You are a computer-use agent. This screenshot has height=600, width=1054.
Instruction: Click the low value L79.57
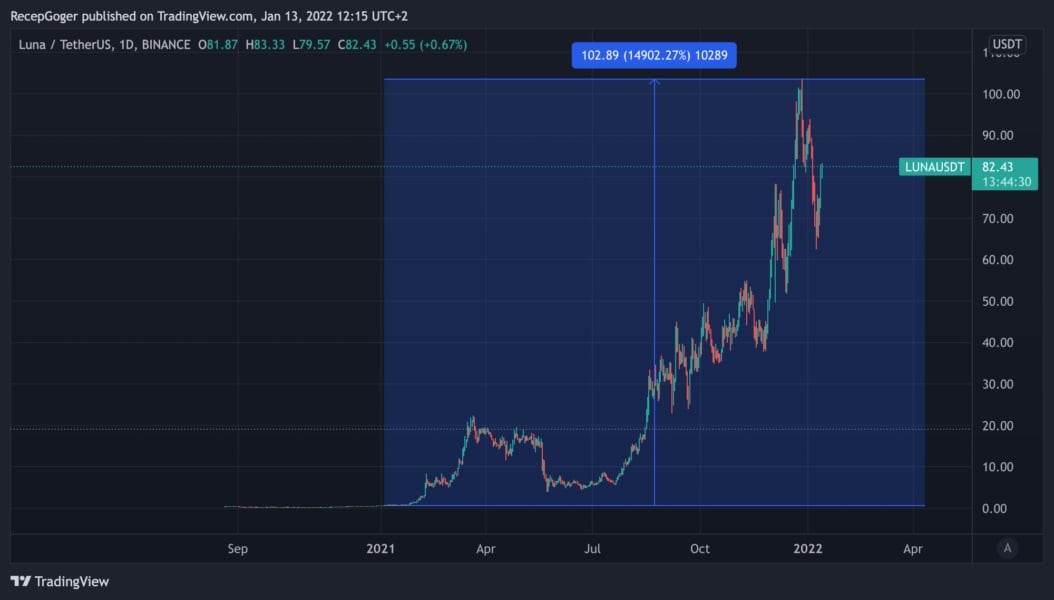pyautogui.click(x=311, y=45)
